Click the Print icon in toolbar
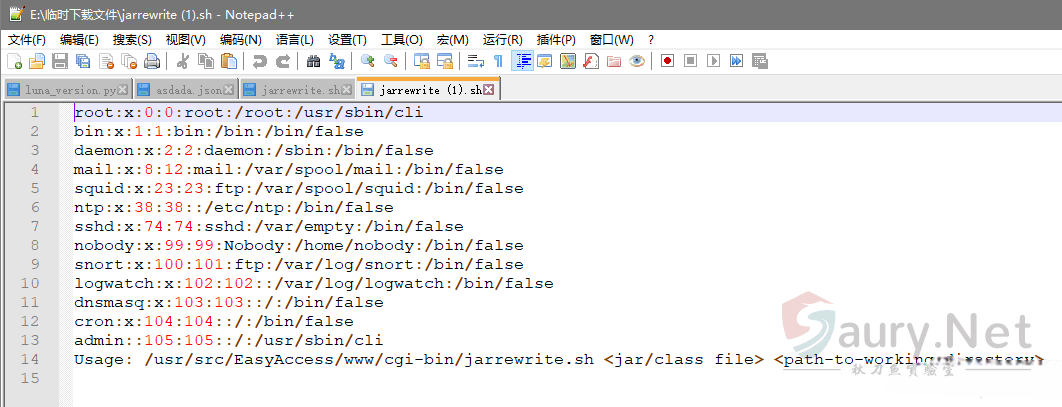Image resolution: width=1062 pixels, height=407 pixels. pyautogui.click(x=151, y=62)
